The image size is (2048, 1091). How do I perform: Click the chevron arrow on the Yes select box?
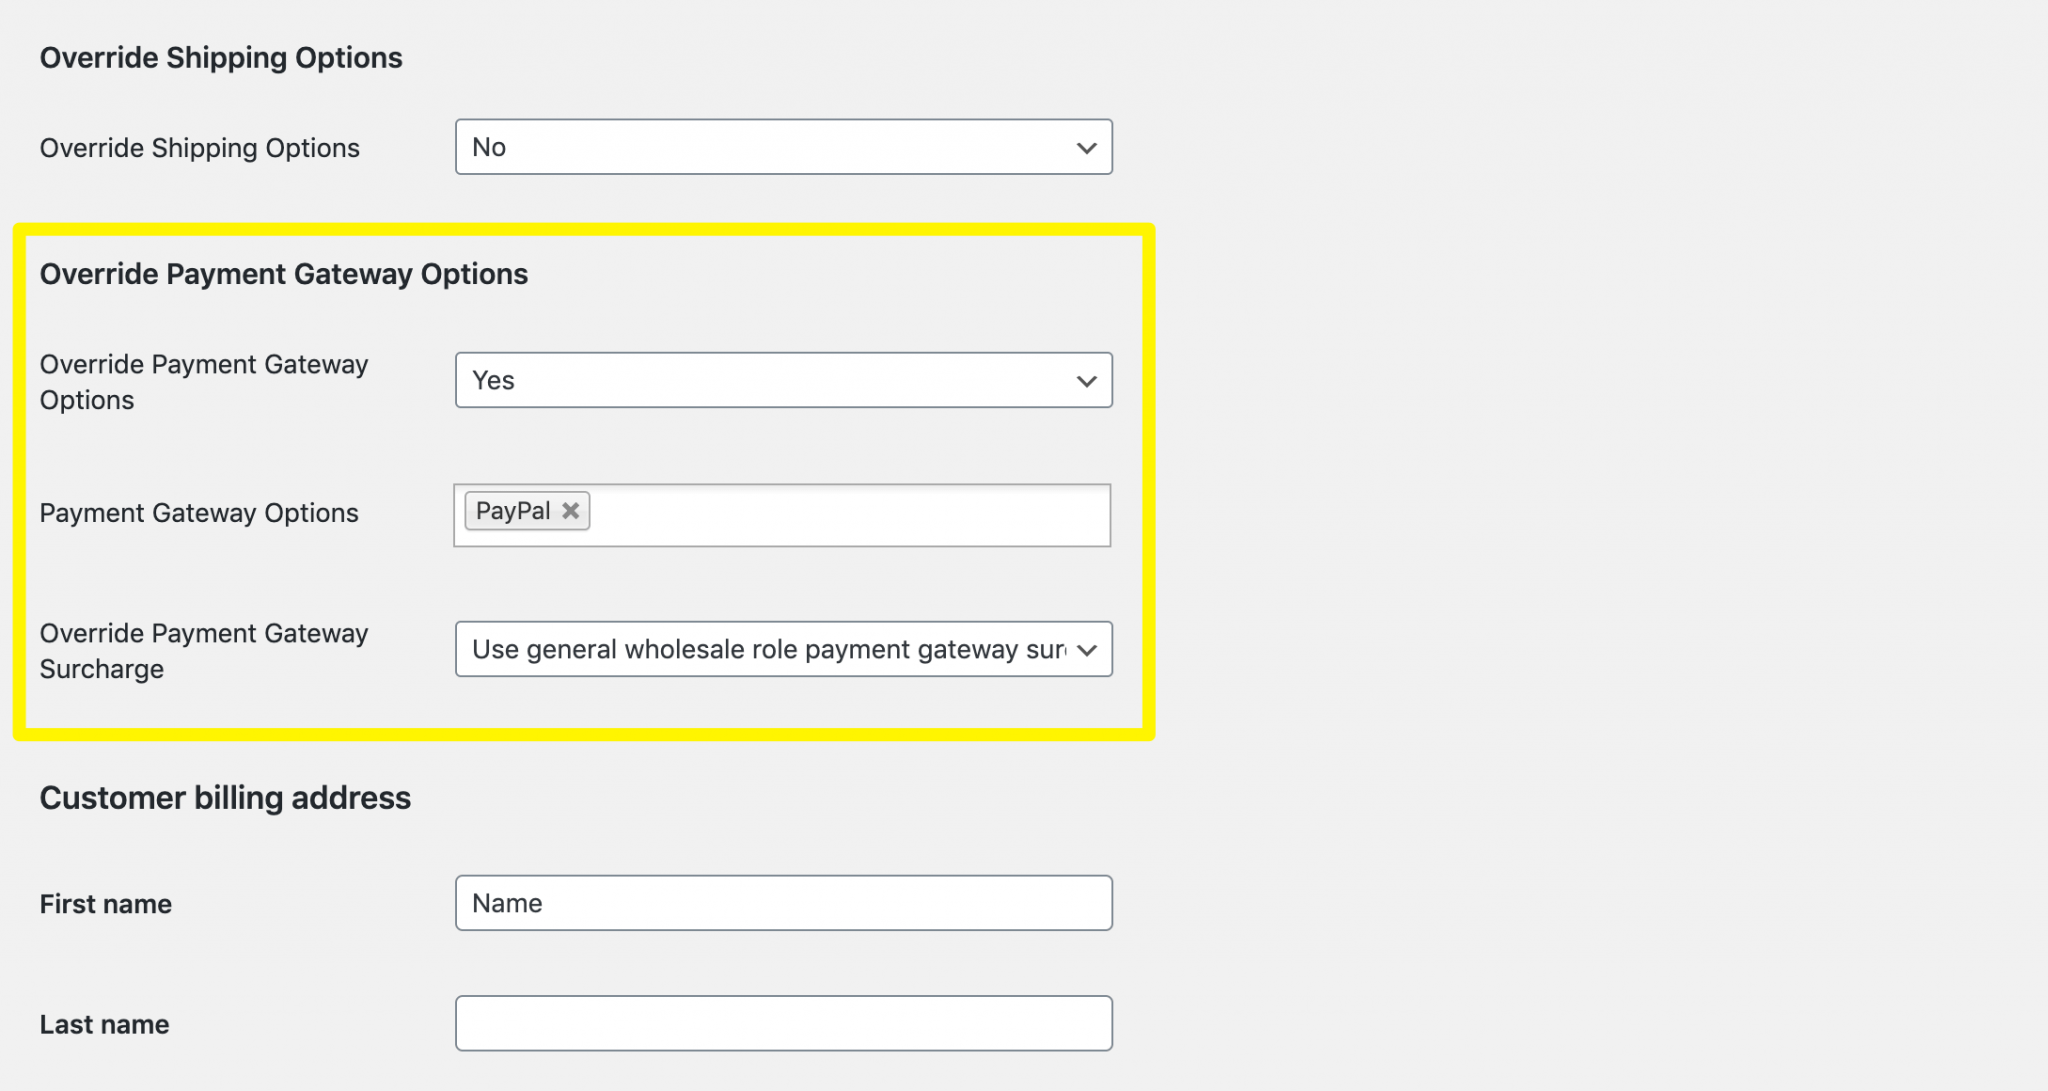[x=1086, y=381]
